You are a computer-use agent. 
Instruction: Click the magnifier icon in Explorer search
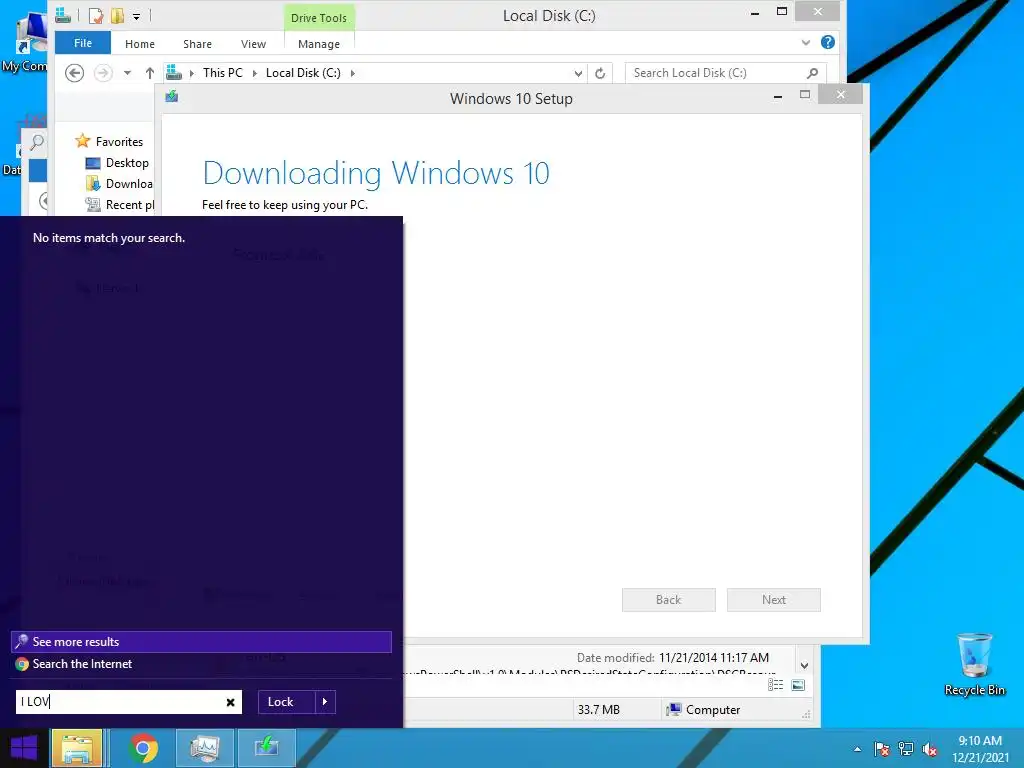pyautogui.click(x=812, y=73)
